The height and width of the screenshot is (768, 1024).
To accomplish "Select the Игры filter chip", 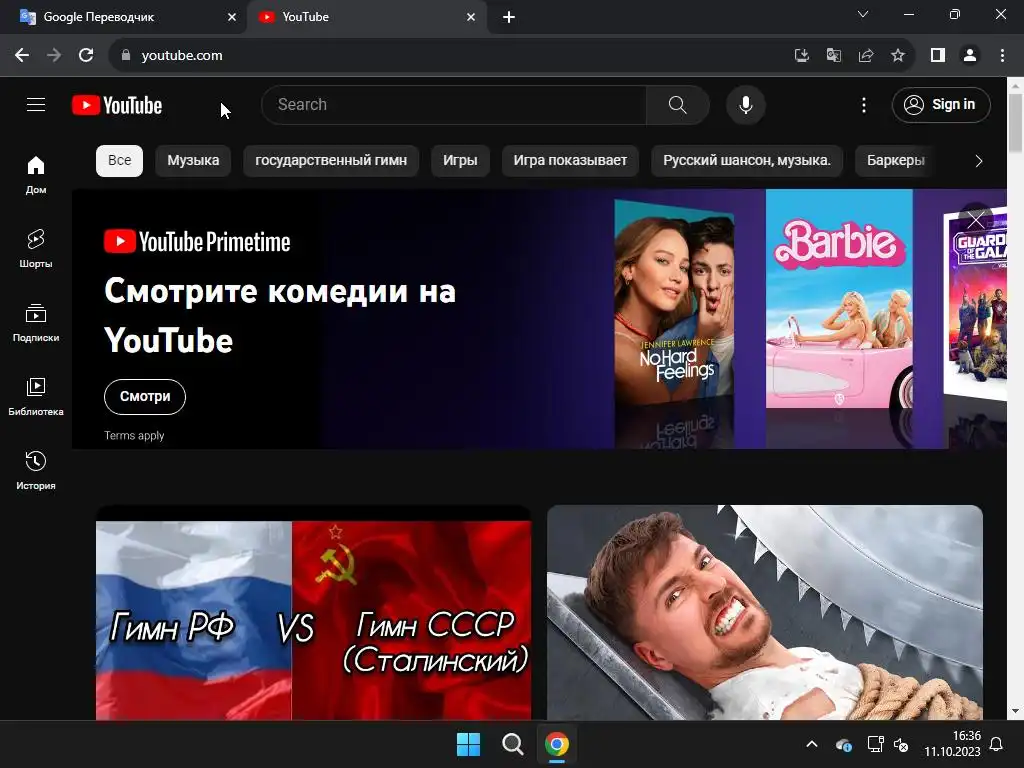I will 460,161.
